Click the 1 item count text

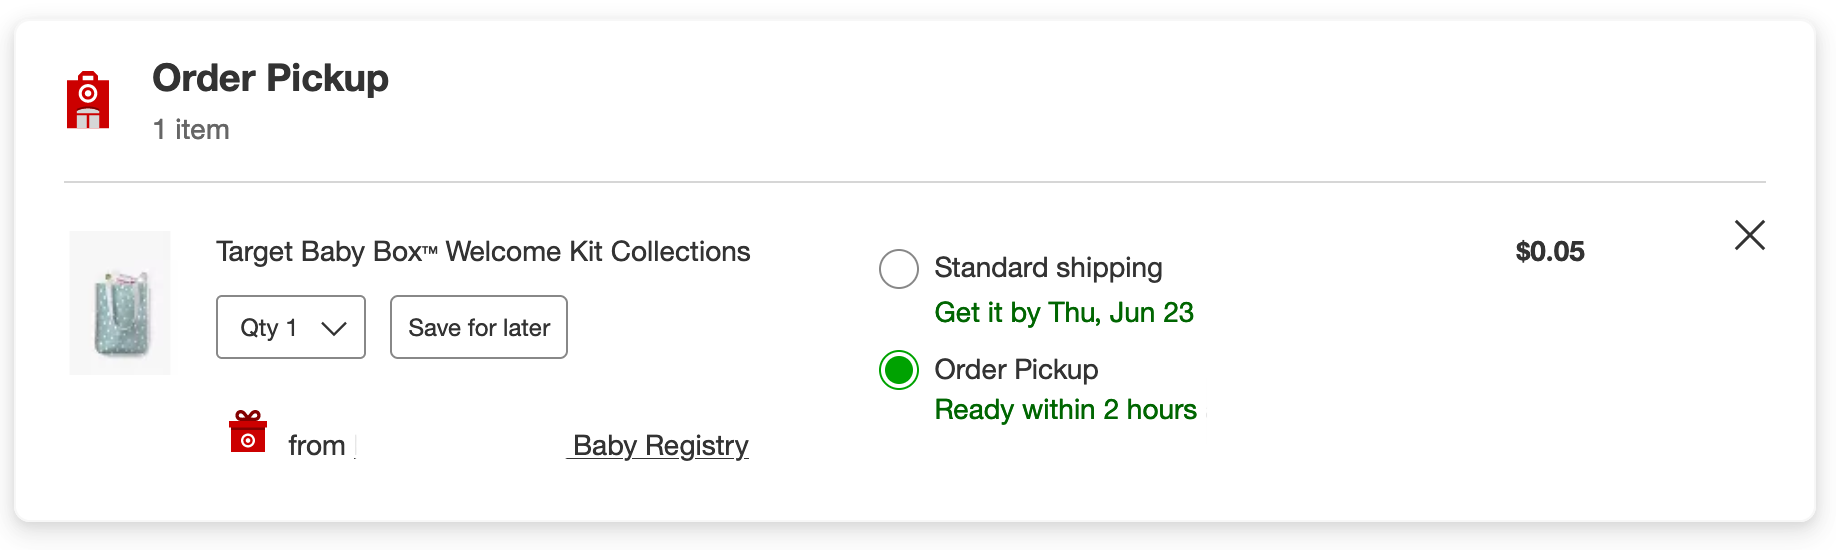(x=191, y=130)
